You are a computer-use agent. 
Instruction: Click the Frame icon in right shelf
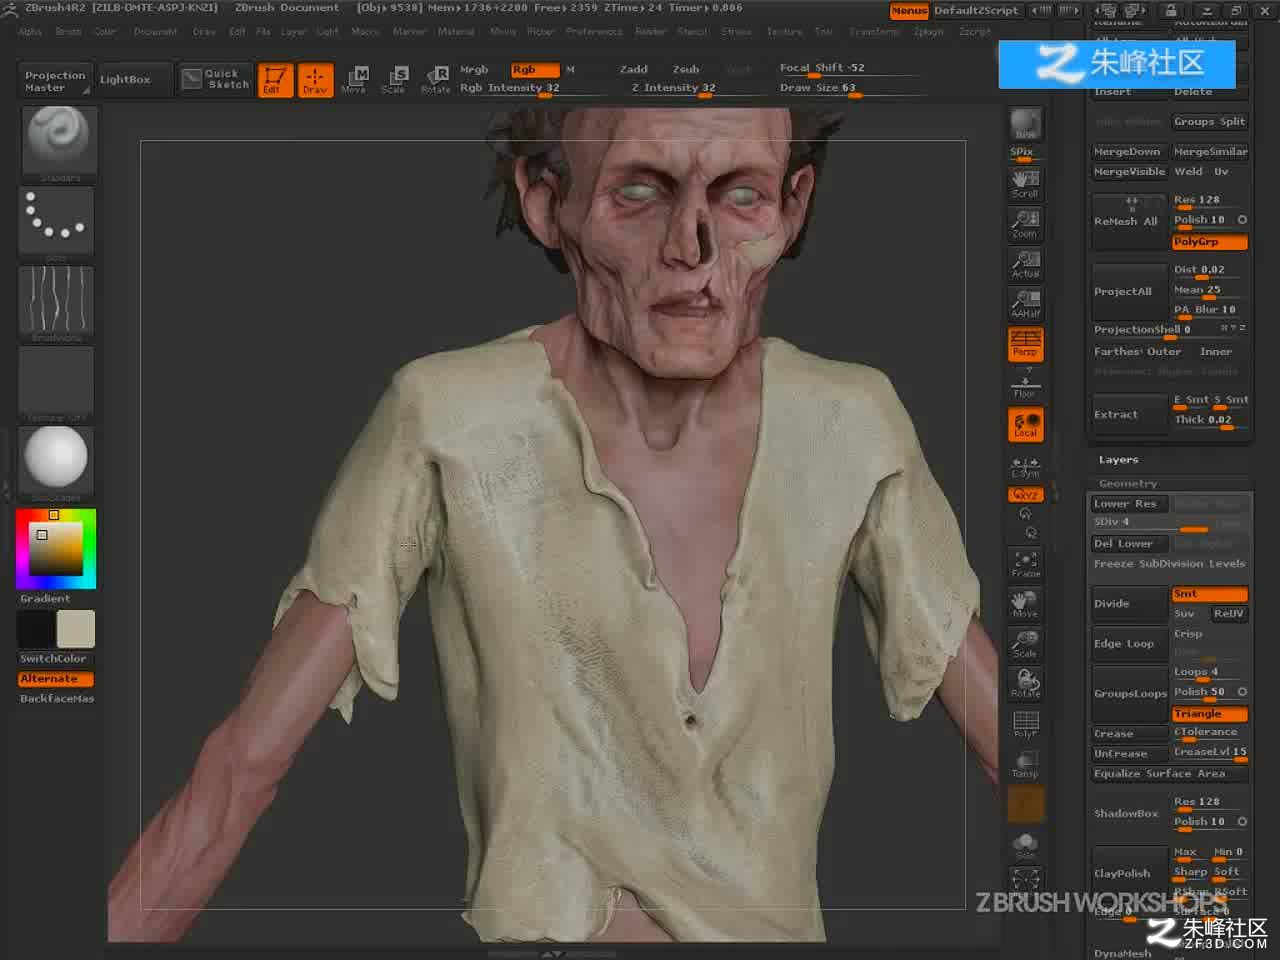point(1026,563)
